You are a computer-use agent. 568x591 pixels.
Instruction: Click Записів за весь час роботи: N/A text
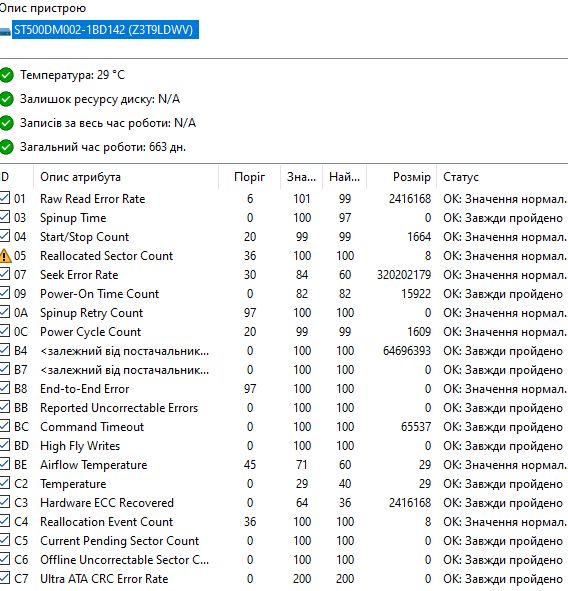pos(108,123)
